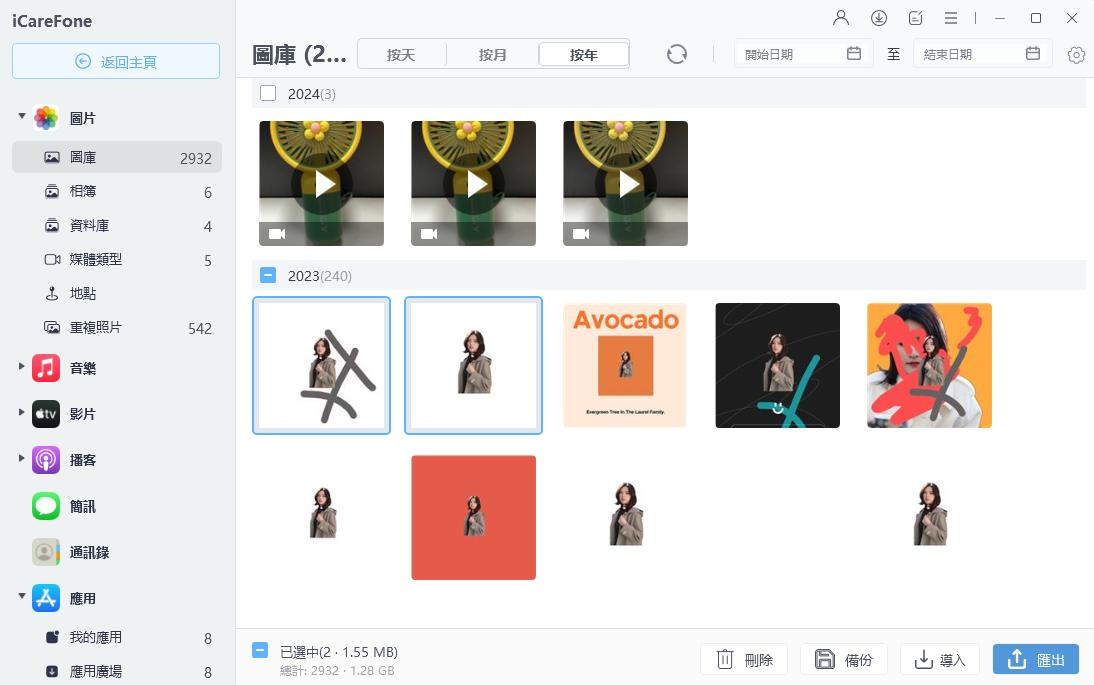Select 應用廣場 in sidebar
The image size is (1094, 685).
[117, 671]
